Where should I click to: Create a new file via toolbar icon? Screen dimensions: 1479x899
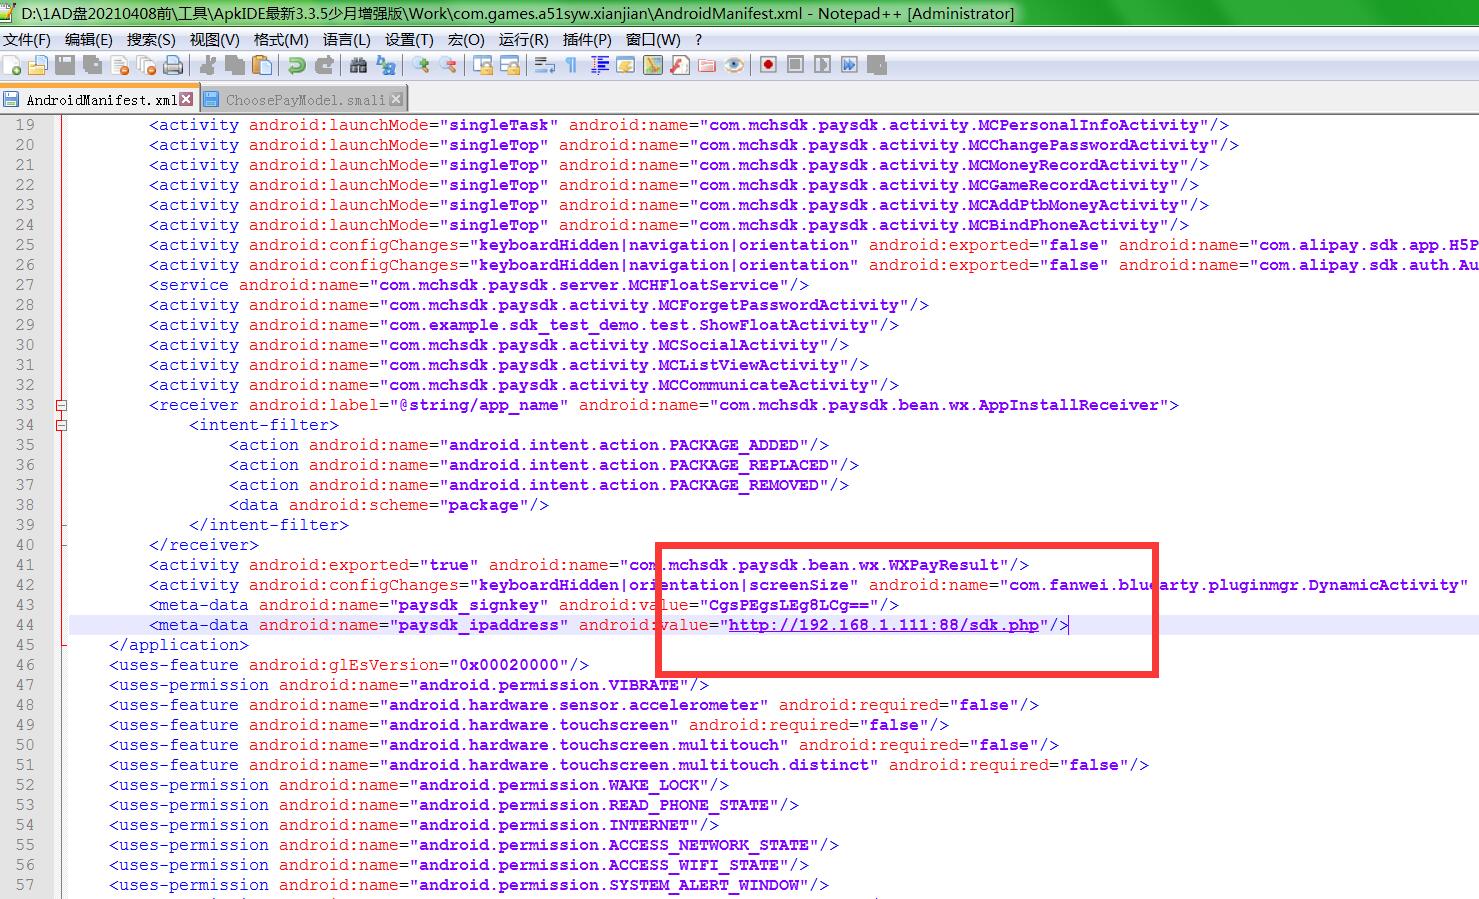(x=13, y=66)
